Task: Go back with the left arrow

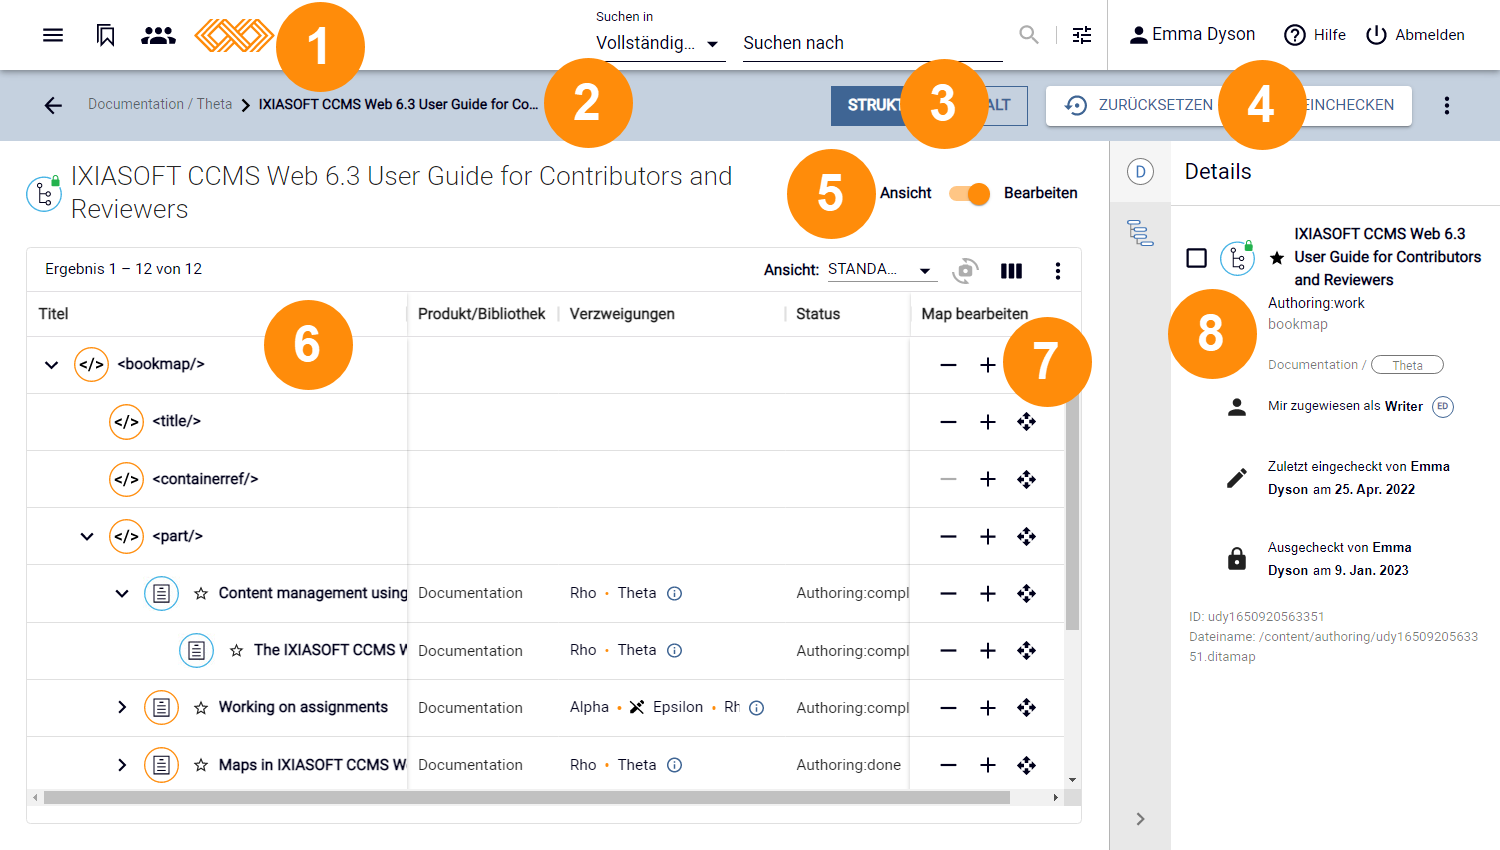Action: click(x=53, y=105)
